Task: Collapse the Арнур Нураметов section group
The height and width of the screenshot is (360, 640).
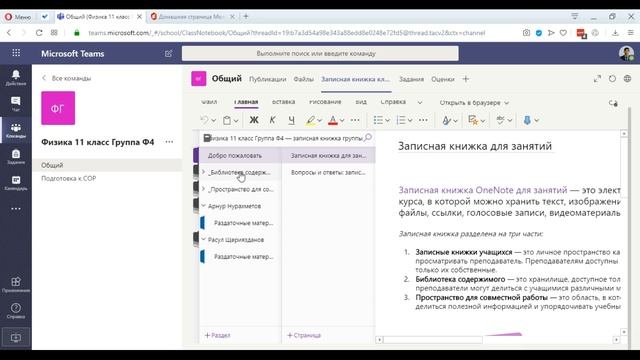Action: (203, 206)
